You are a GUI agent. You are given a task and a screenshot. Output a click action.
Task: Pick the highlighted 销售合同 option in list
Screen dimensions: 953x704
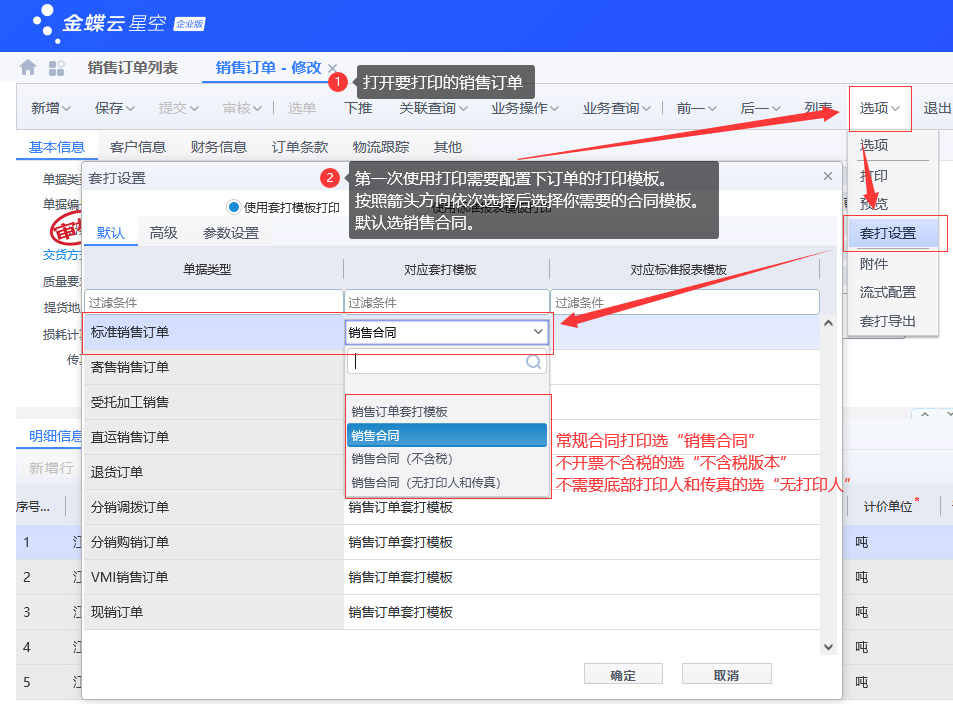click(x=447, y=435)
